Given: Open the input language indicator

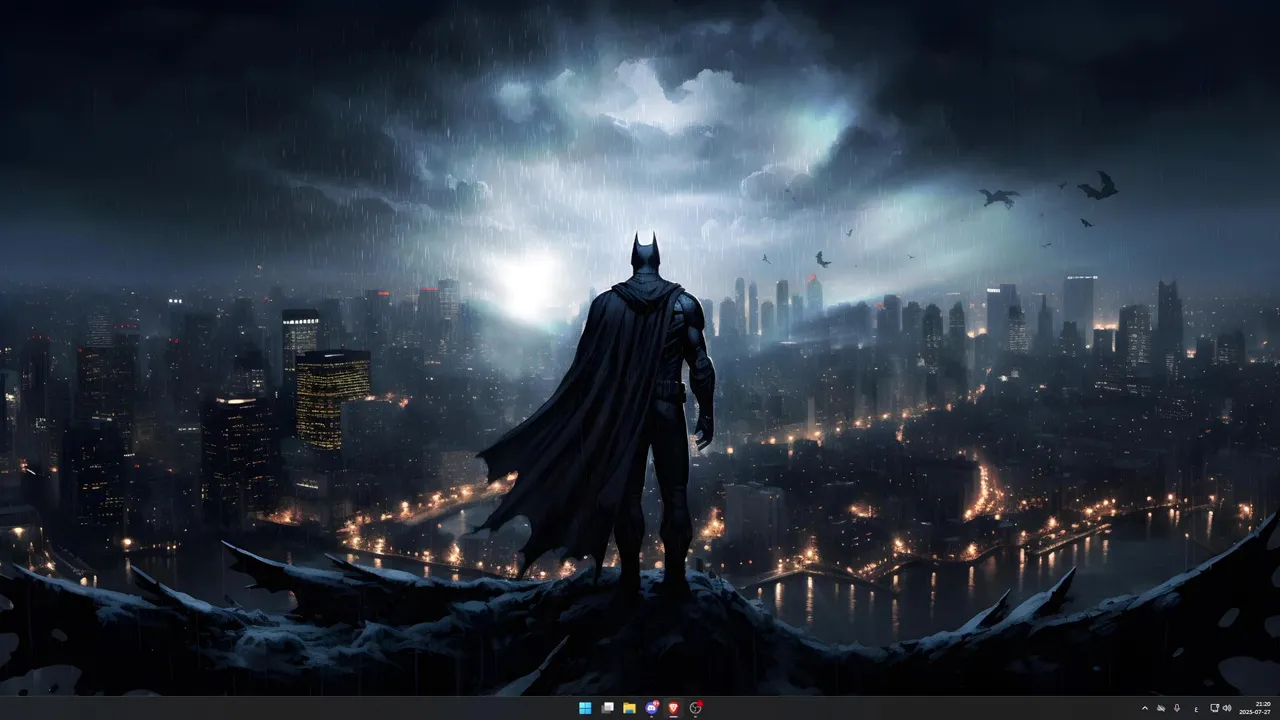Looking at the screenshot, I should 1196,708.
